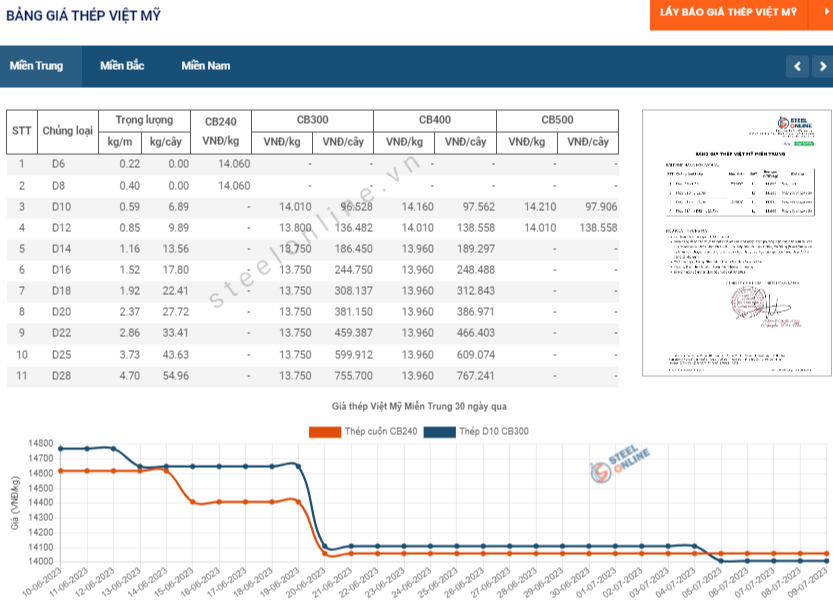Click the Chủng loại column header

point(67,131)
